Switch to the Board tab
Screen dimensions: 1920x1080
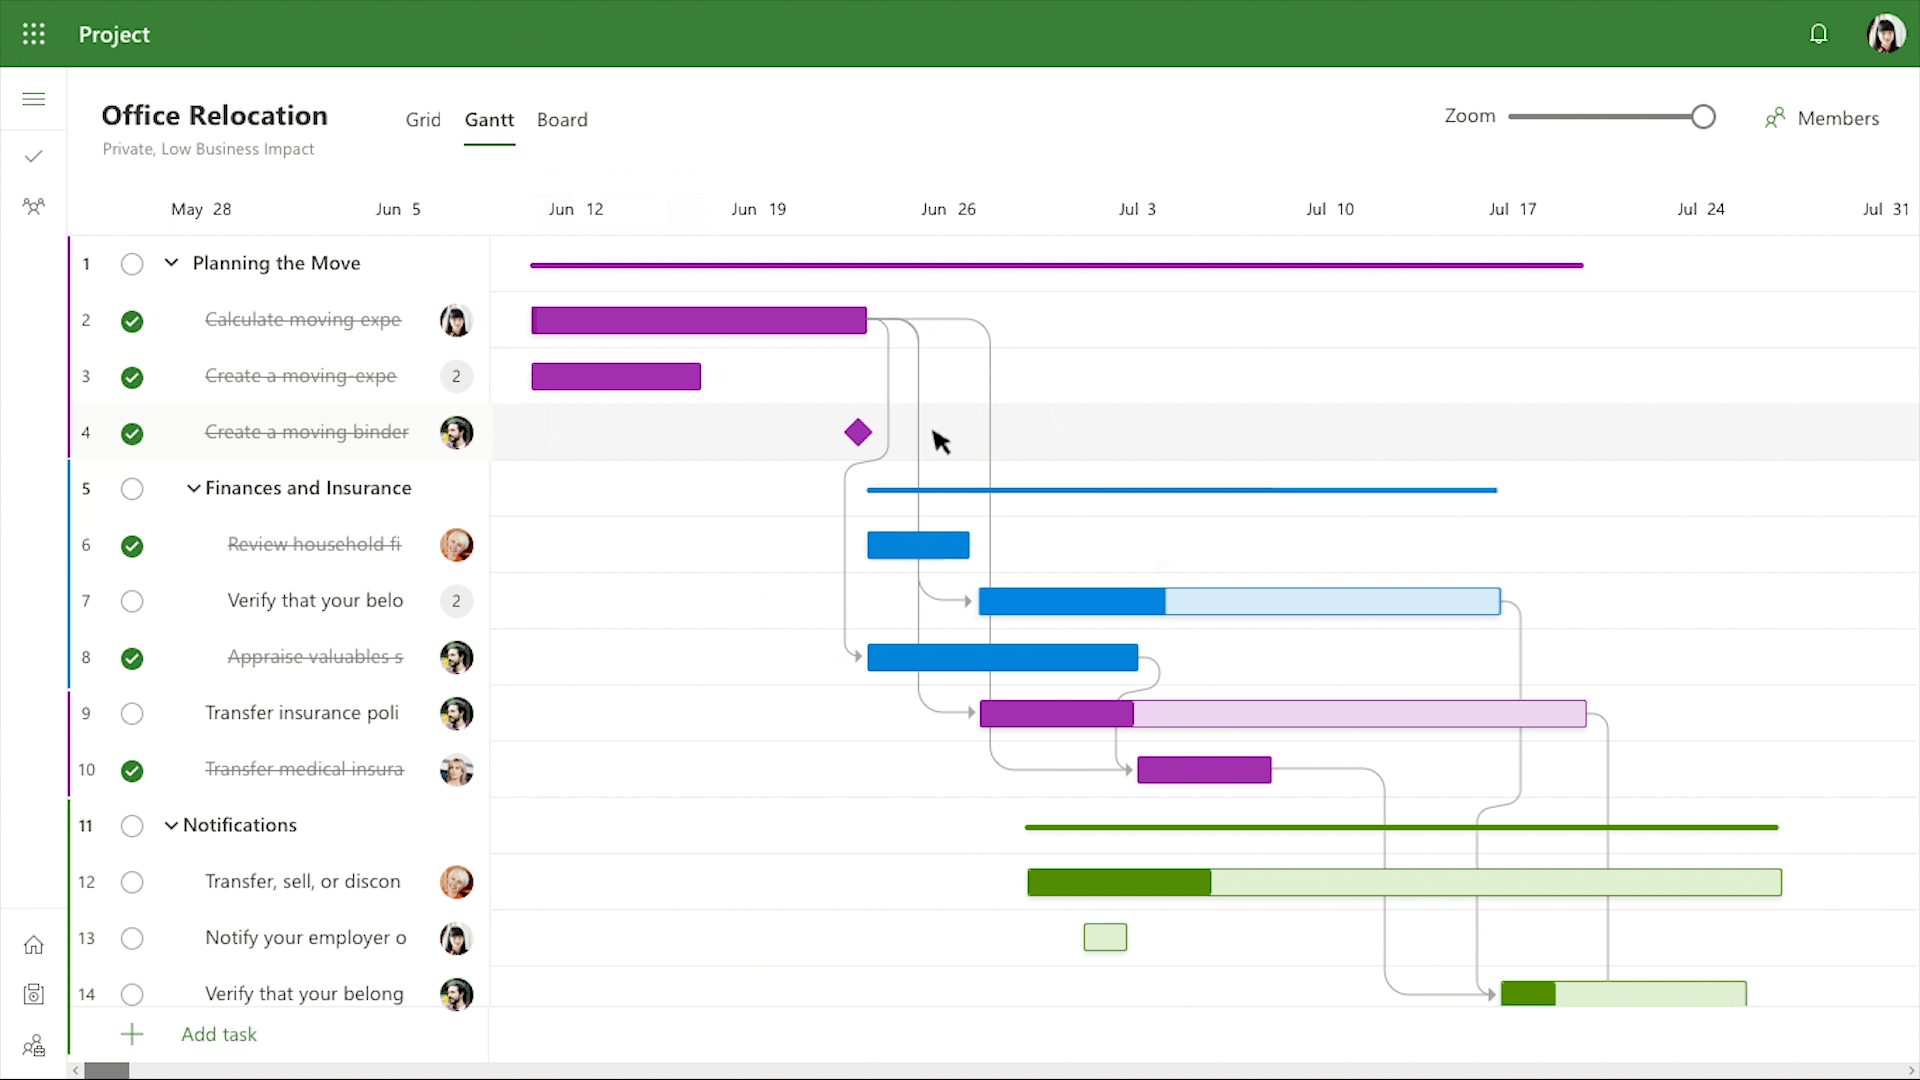[x=562, y=120]
